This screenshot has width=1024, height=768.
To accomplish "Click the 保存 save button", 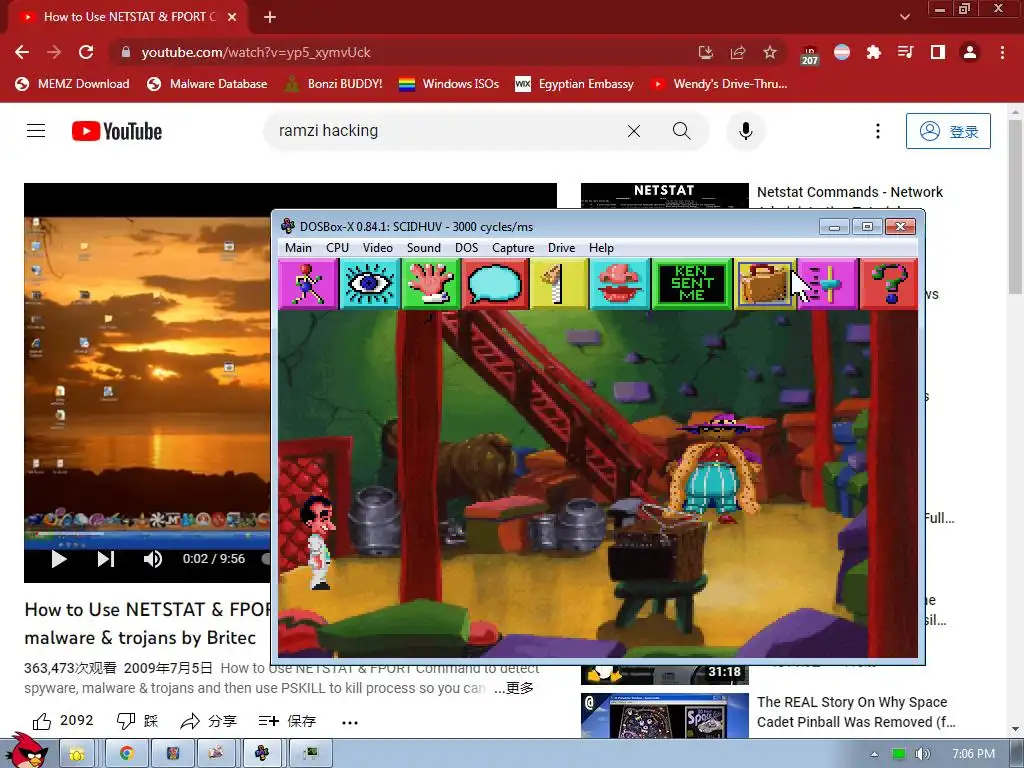I will 287,720.
